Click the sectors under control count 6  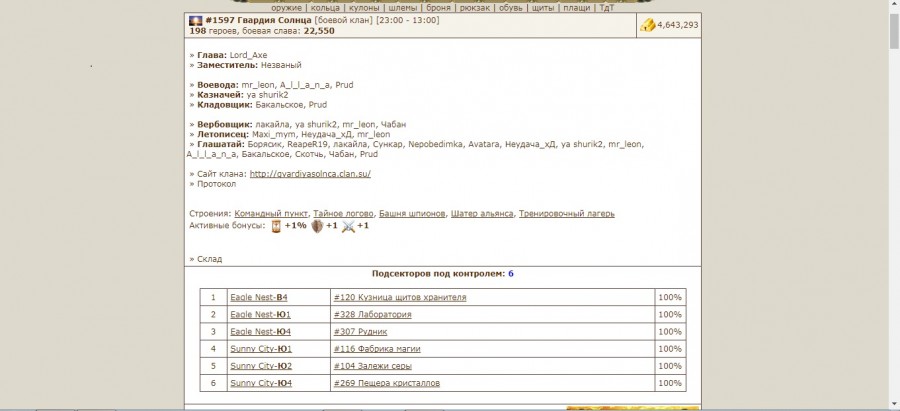point(511,274)
